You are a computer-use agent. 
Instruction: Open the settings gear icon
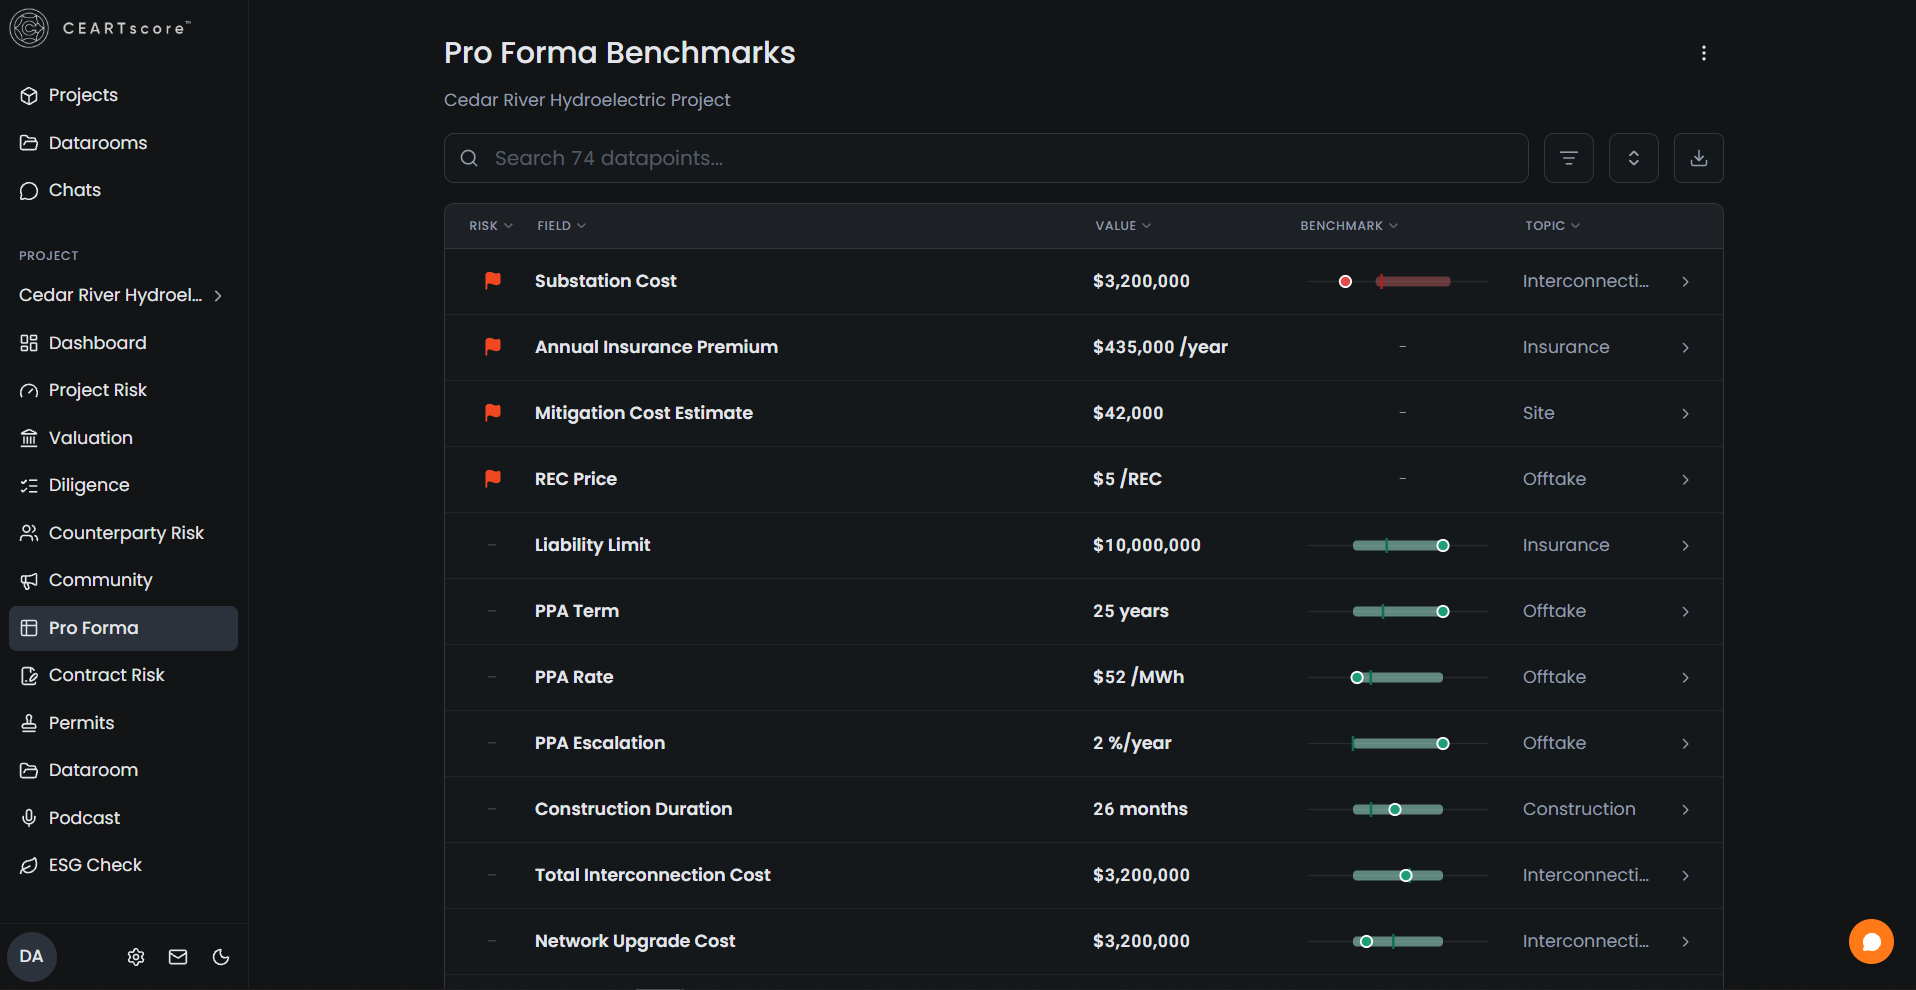coord(136,957)
